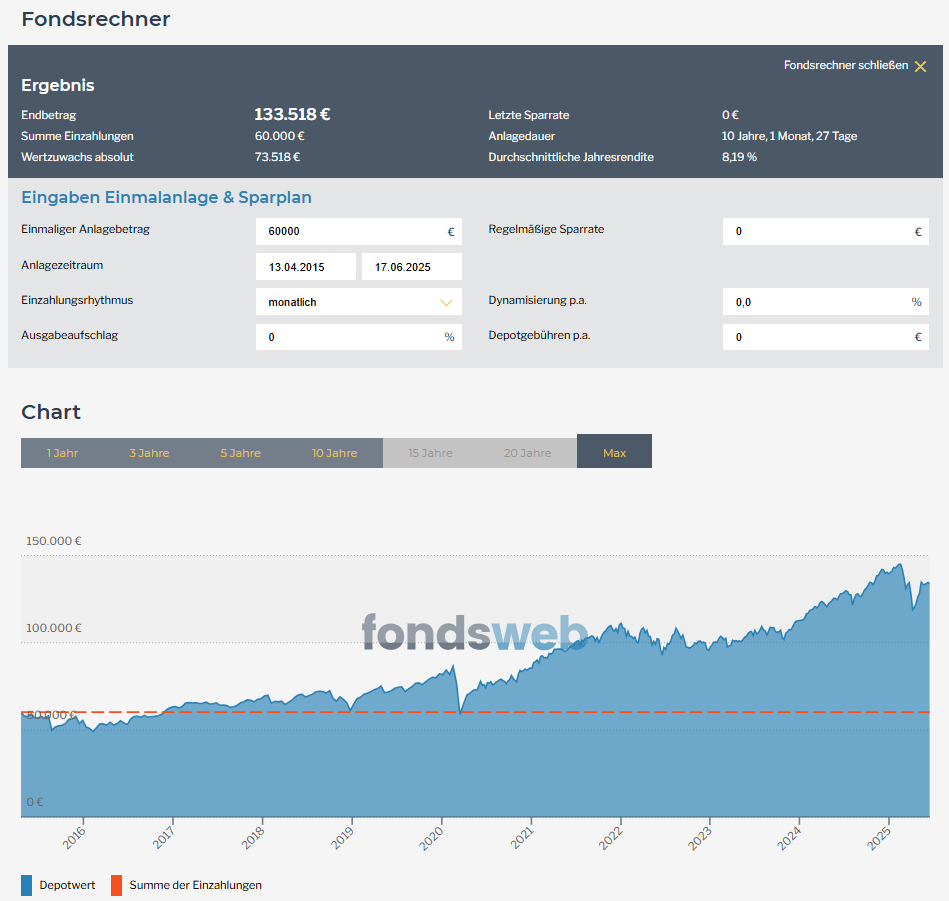Click the Ausgabeaufschlag percentage field
The height and width of the screenshot is (901, 949).
(x=350, y=337)
